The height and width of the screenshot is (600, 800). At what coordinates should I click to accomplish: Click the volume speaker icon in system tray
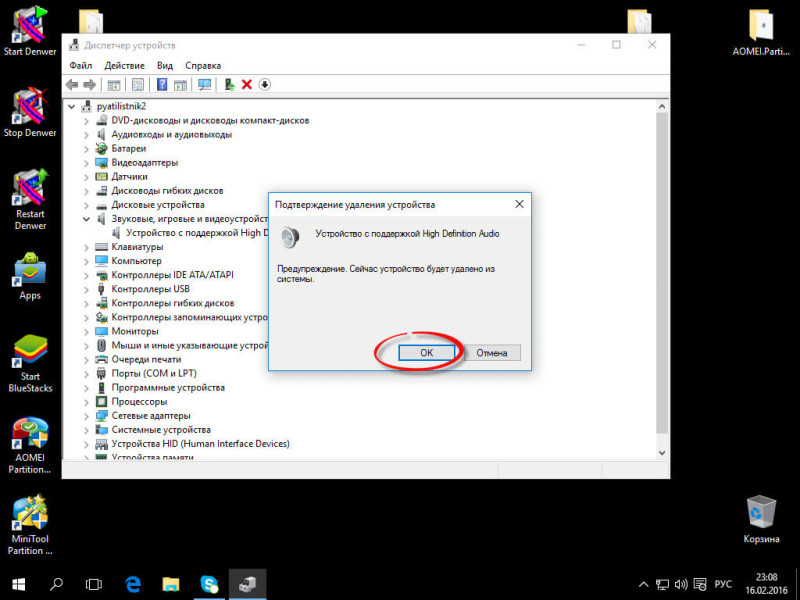(x=681, y=585)
